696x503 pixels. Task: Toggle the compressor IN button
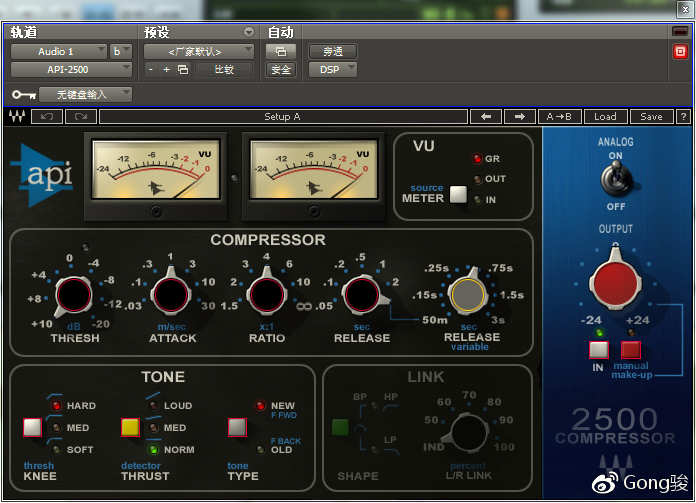tap(598, 350)
